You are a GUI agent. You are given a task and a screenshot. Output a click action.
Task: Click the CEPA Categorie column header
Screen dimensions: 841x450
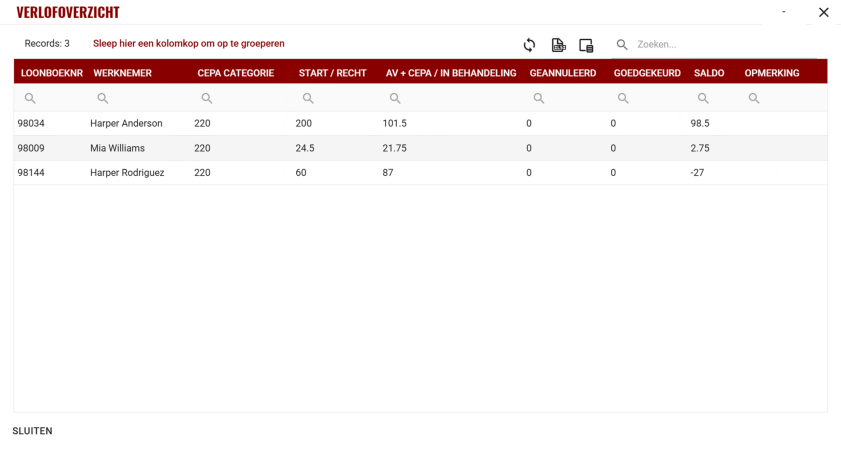235,73
